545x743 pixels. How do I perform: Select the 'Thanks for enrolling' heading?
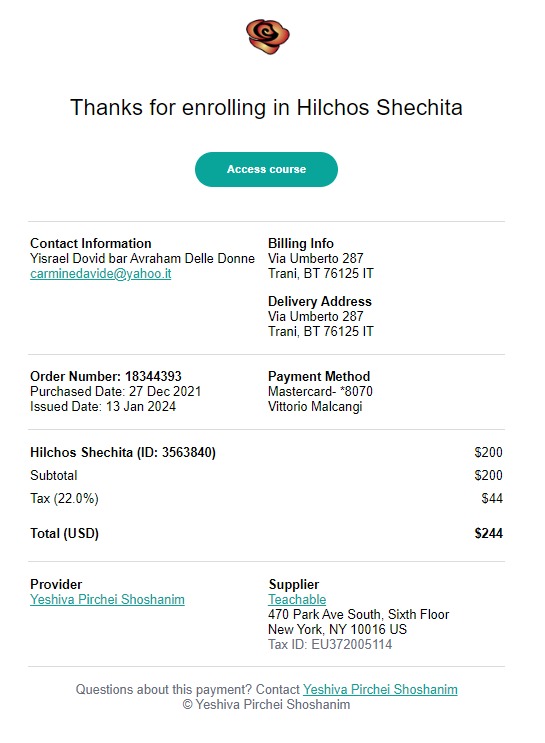pyautogui.click(x=266, y=107)
